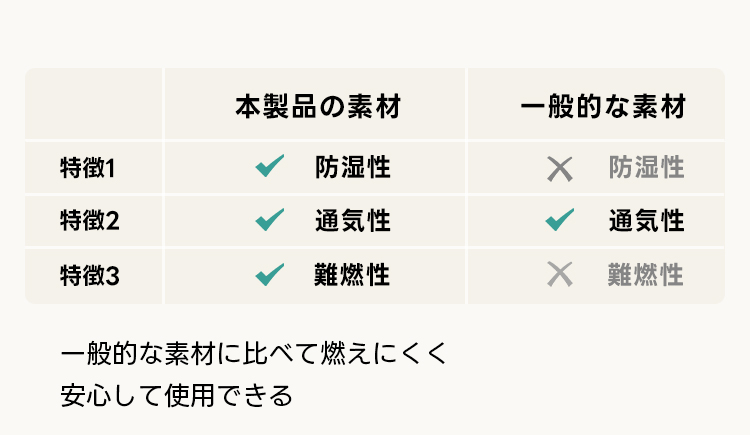Click the teal checkmark beside 本製品 防湿性

click(270, 167)
